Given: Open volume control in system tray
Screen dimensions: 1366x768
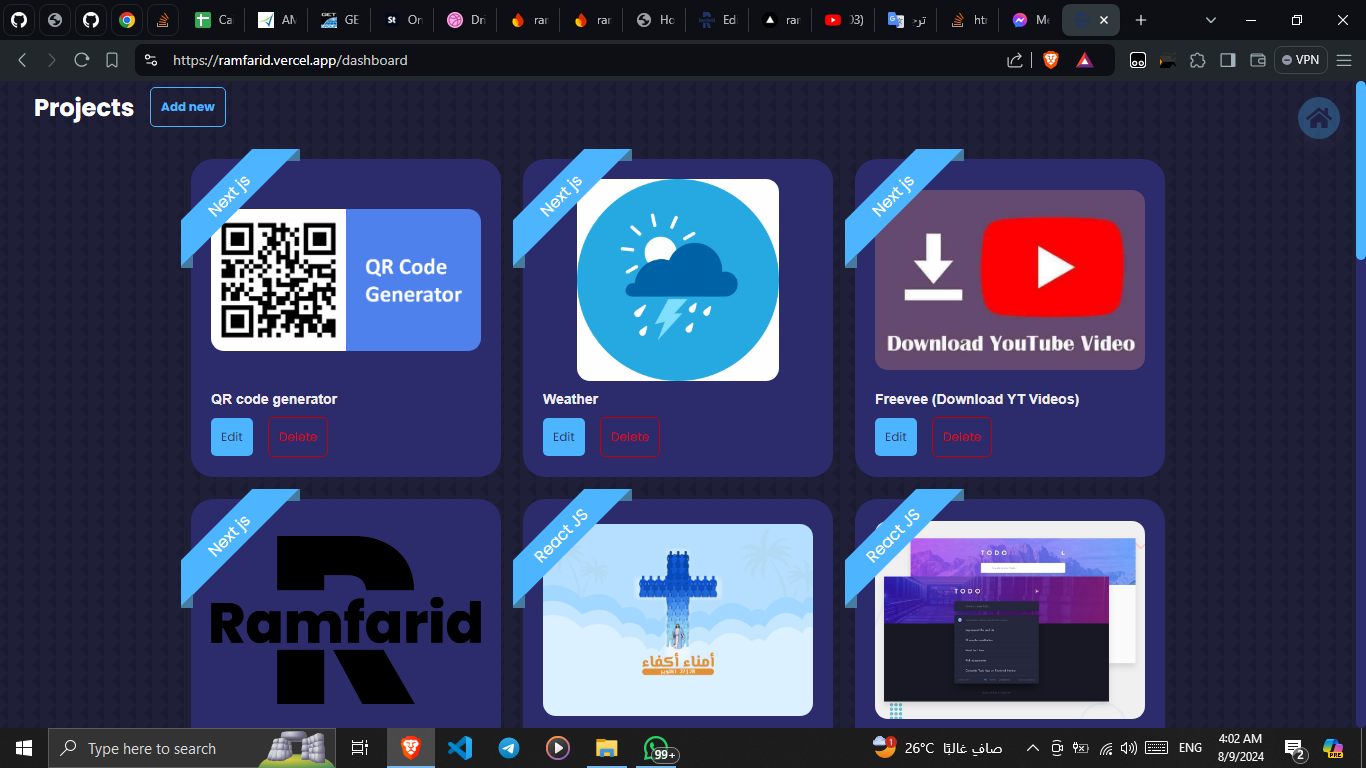Looking at the screenshot, I should point(1129,748).
